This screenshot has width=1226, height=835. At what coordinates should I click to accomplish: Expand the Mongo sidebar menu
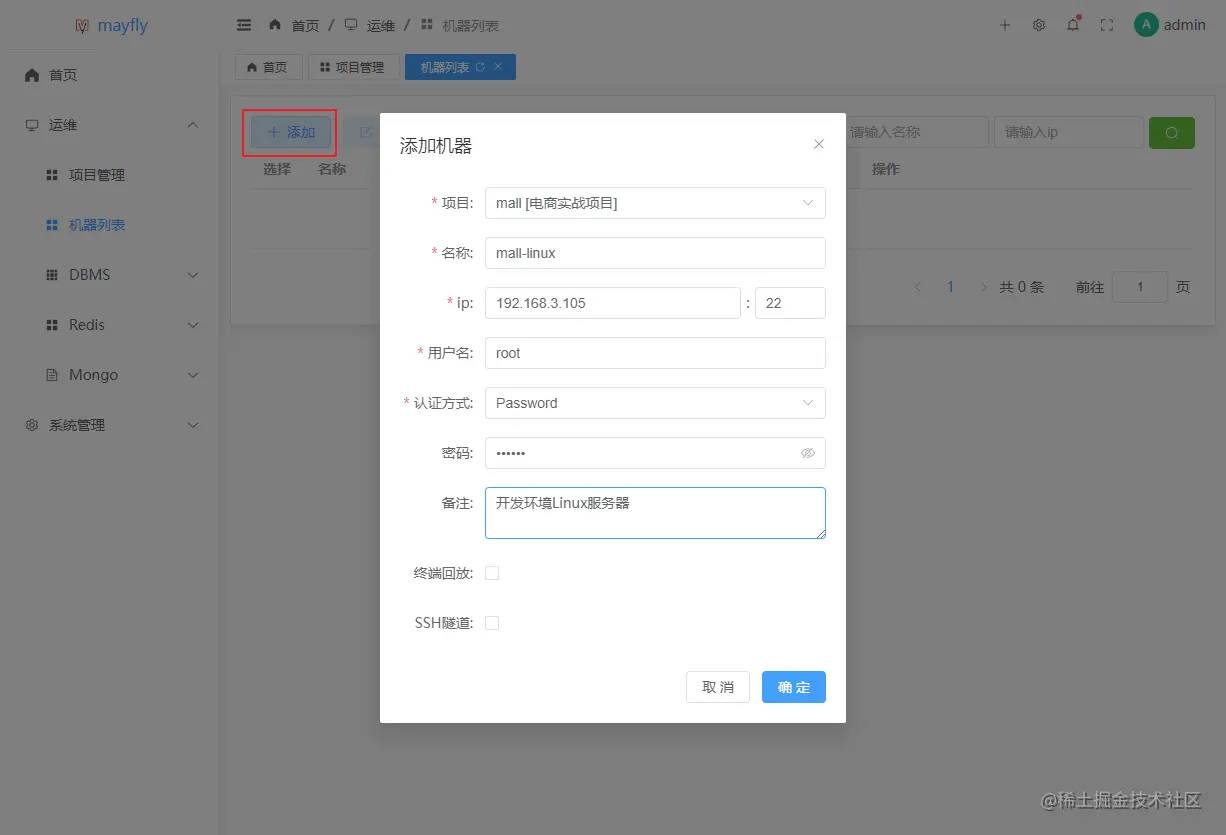[109, 375]
